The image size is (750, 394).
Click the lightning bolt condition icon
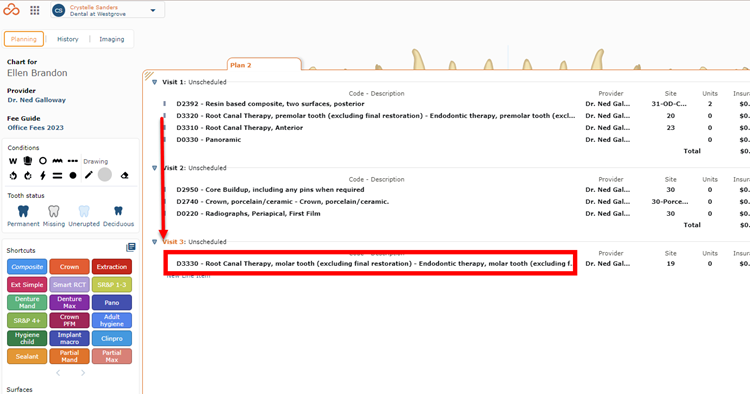[43, 175]
